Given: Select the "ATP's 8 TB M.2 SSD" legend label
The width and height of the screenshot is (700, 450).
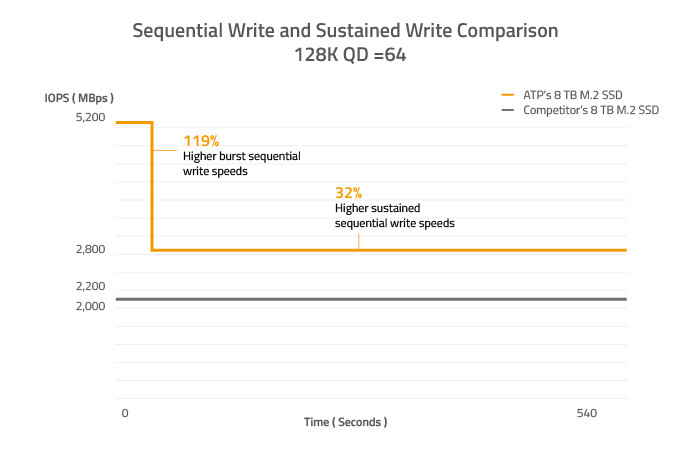Looking at the screenshot, I should point(575,93).
